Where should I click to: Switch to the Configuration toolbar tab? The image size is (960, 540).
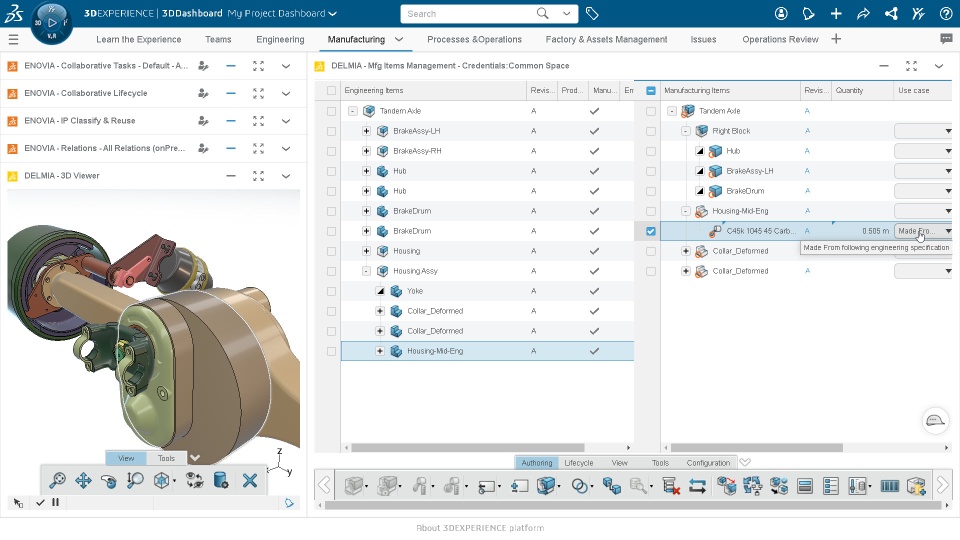click(708, 463)
